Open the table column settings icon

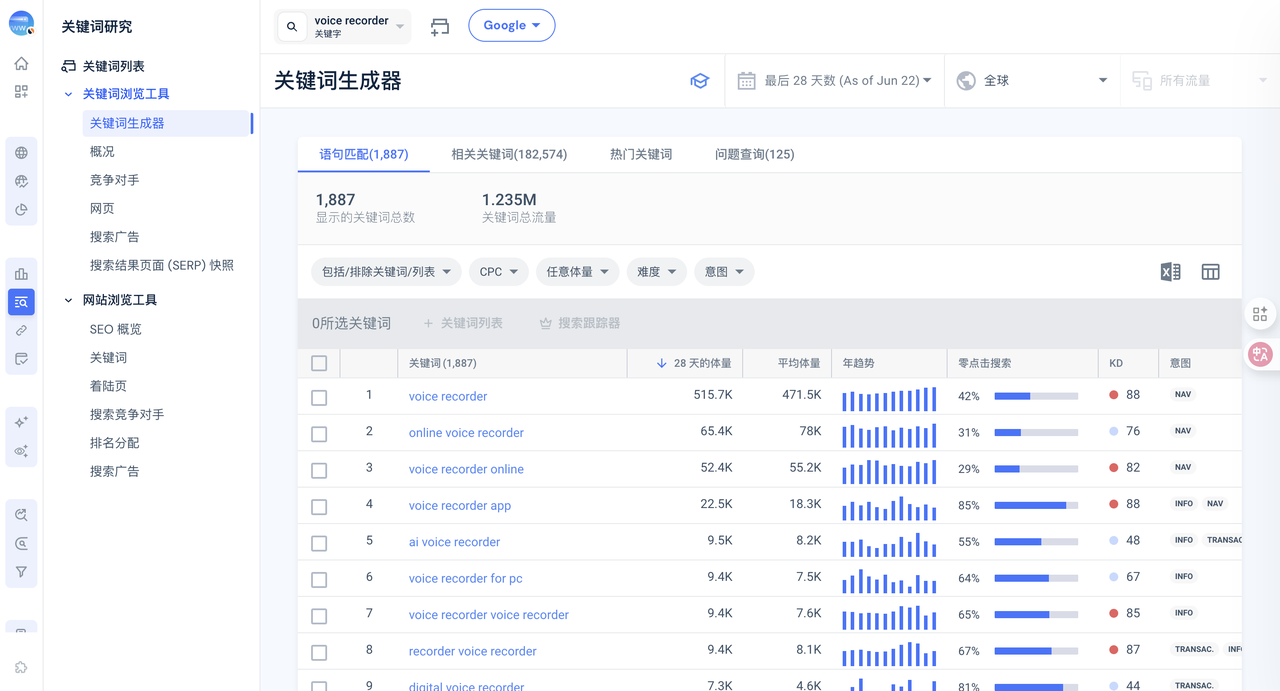(1210, 272)
